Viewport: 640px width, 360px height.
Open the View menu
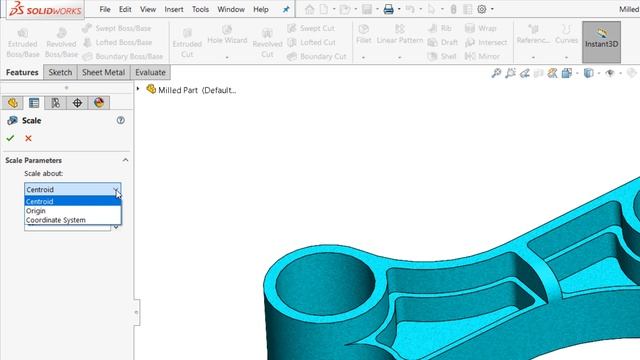click(148, 9)
